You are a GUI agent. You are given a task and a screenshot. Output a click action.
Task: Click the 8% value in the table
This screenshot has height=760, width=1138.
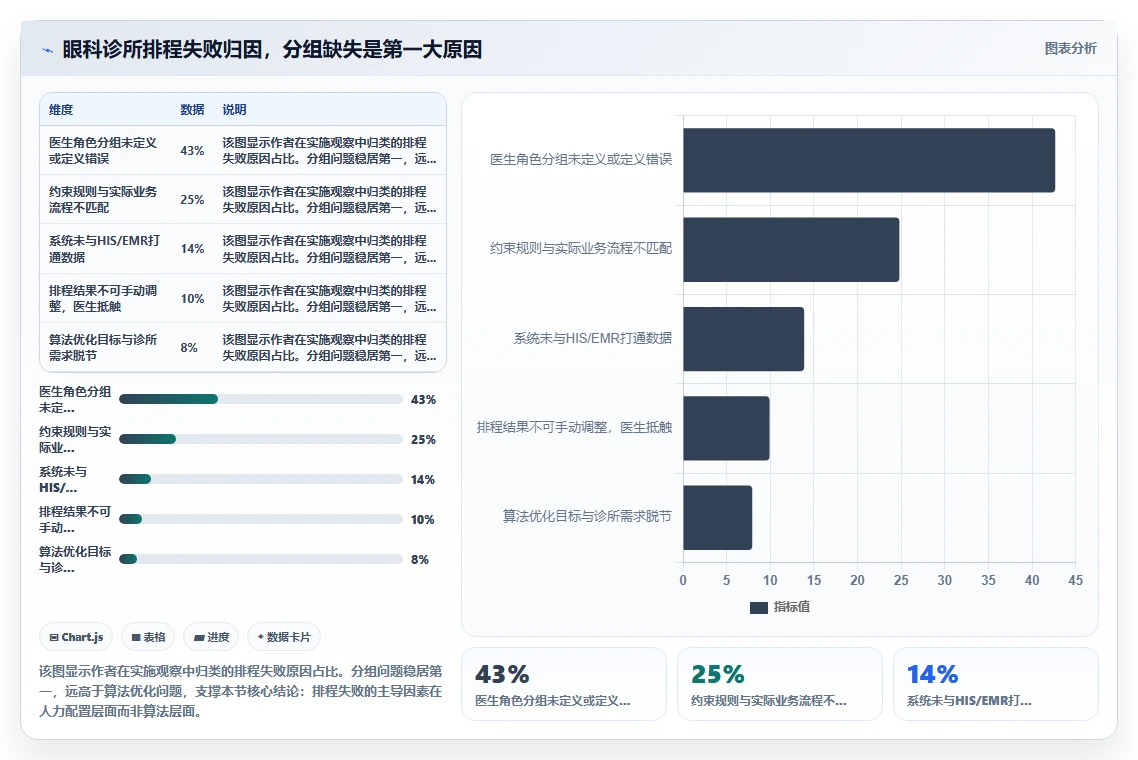(189, 348)
